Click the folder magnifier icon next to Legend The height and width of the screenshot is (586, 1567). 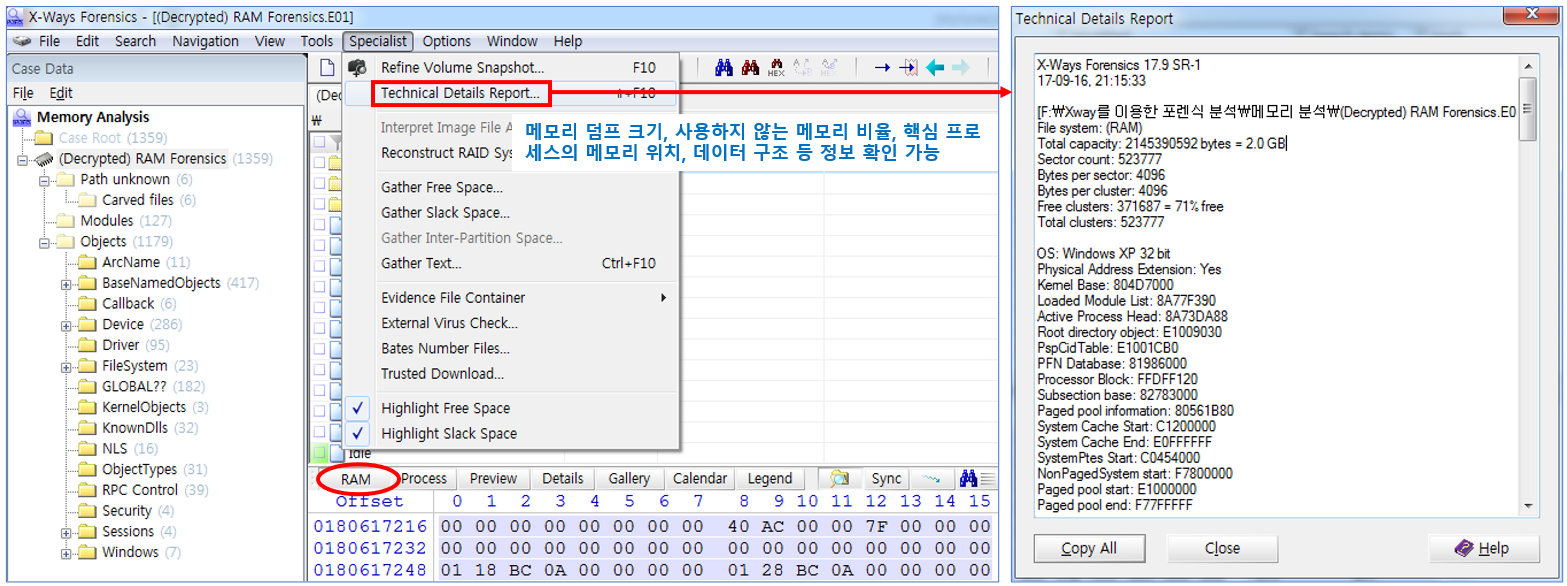pyautogui.click(x=838, y=478)
